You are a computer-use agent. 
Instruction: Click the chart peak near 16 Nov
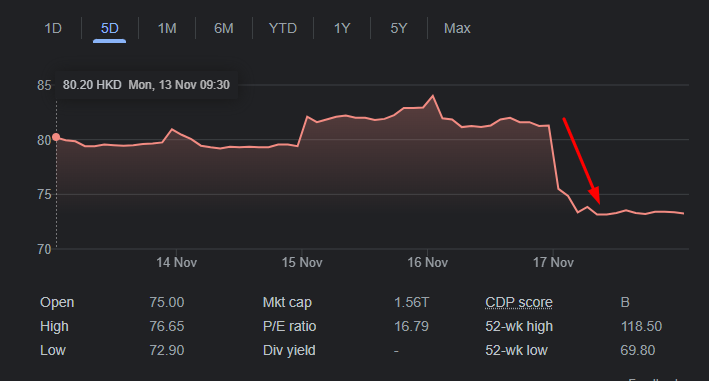[x=433, y=95]
